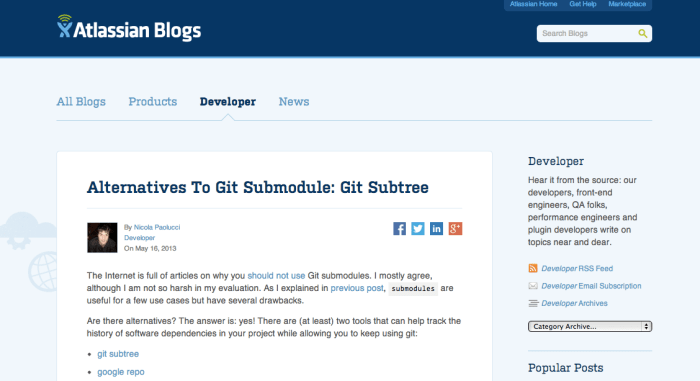700x381 pixels.
Task: Open the News tab
Action: [x=294, y=102]
